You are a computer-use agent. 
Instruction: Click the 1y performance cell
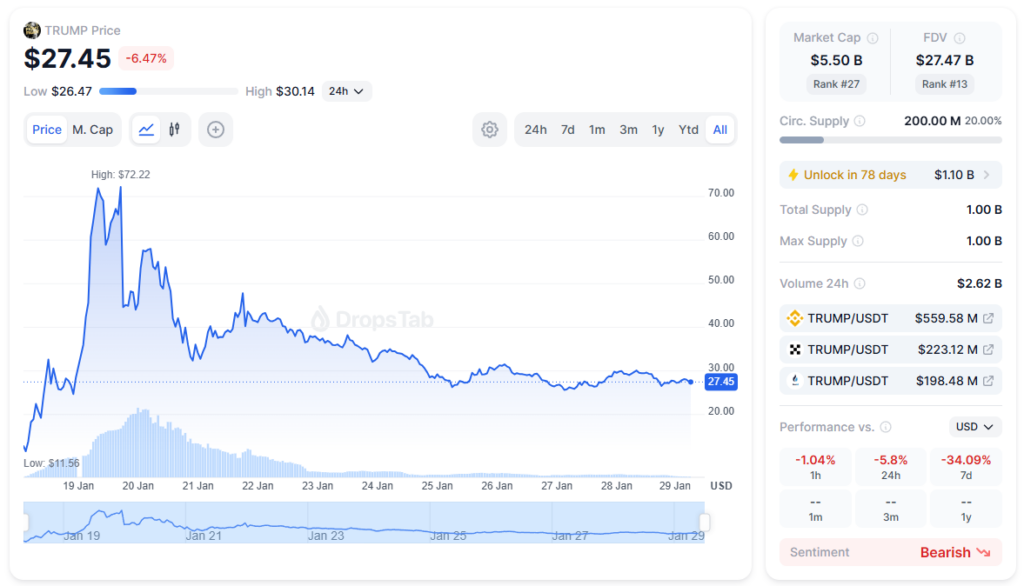tap(966, 509)
